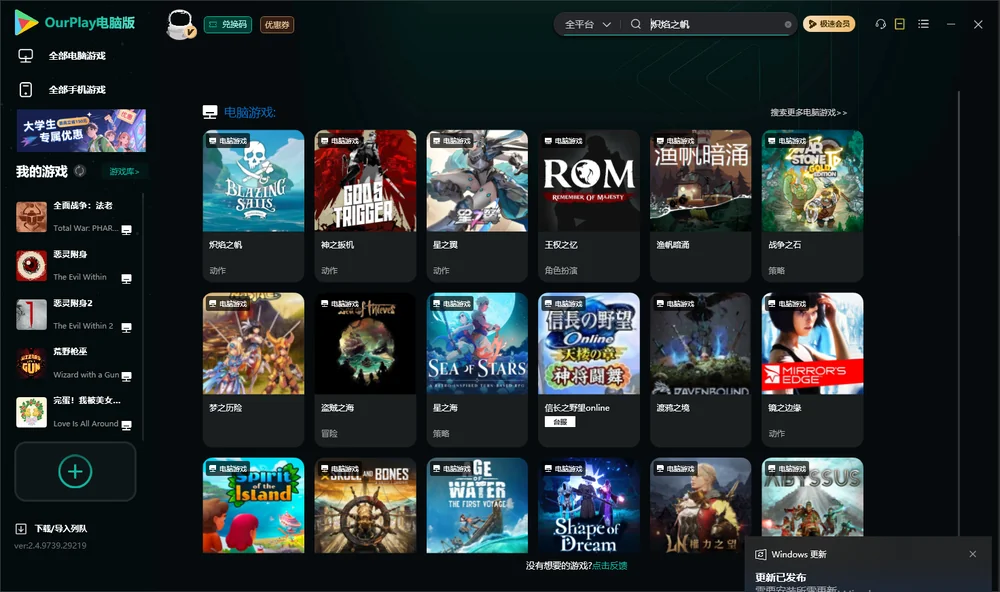Image resolution: width=1000 pixels, height=592 pixels.
Task: Open 星之翼 game card
Action: tap(477, 205)
